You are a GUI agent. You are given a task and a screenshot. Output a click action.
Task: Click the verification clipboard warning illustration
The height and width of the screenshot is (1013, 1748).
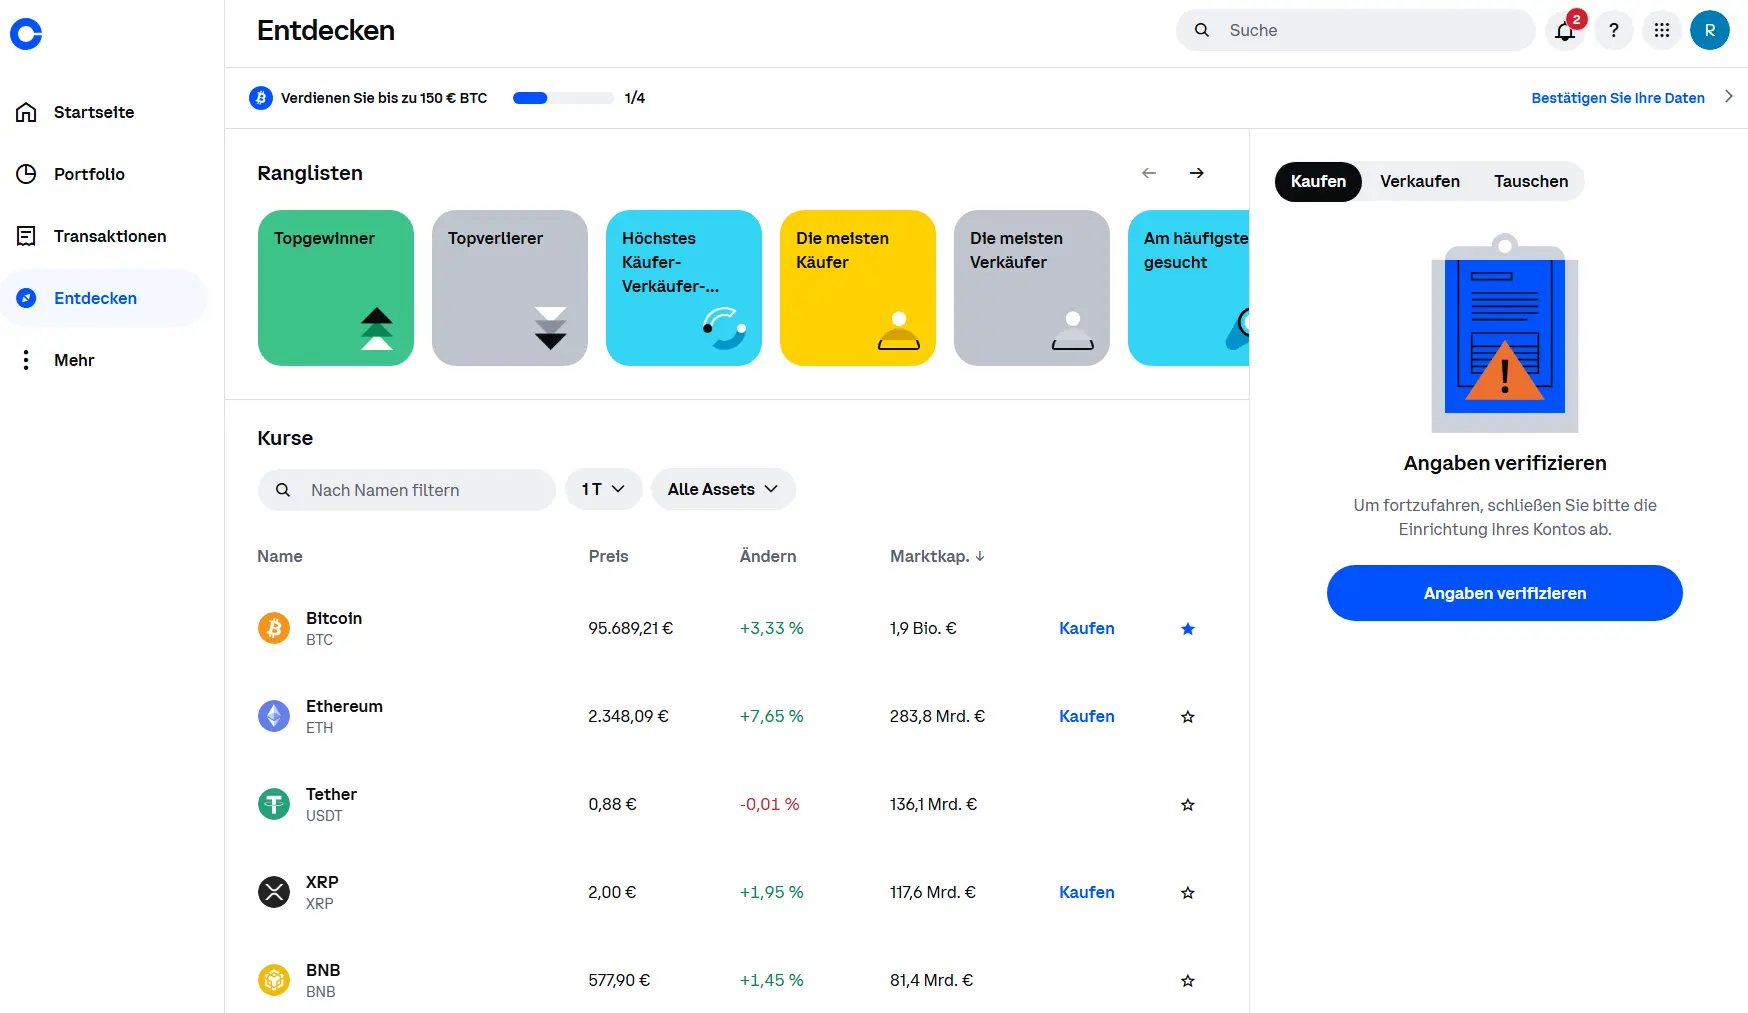tap(1505, 333)
